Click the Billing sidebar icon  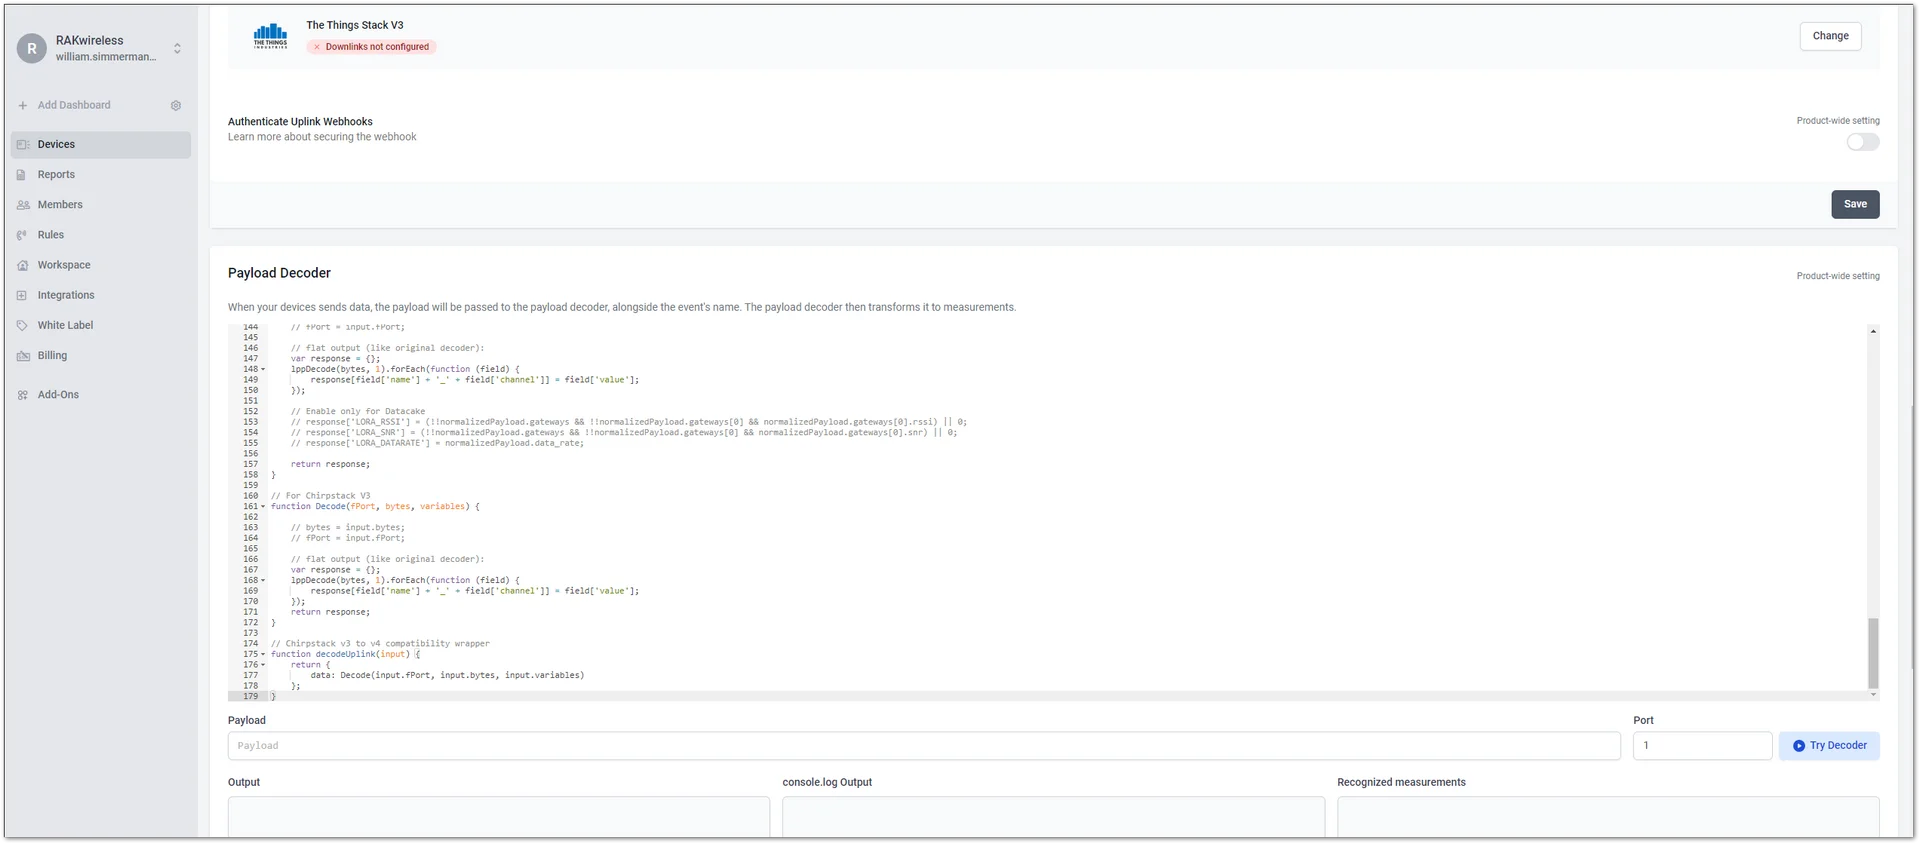coord(23,356)
